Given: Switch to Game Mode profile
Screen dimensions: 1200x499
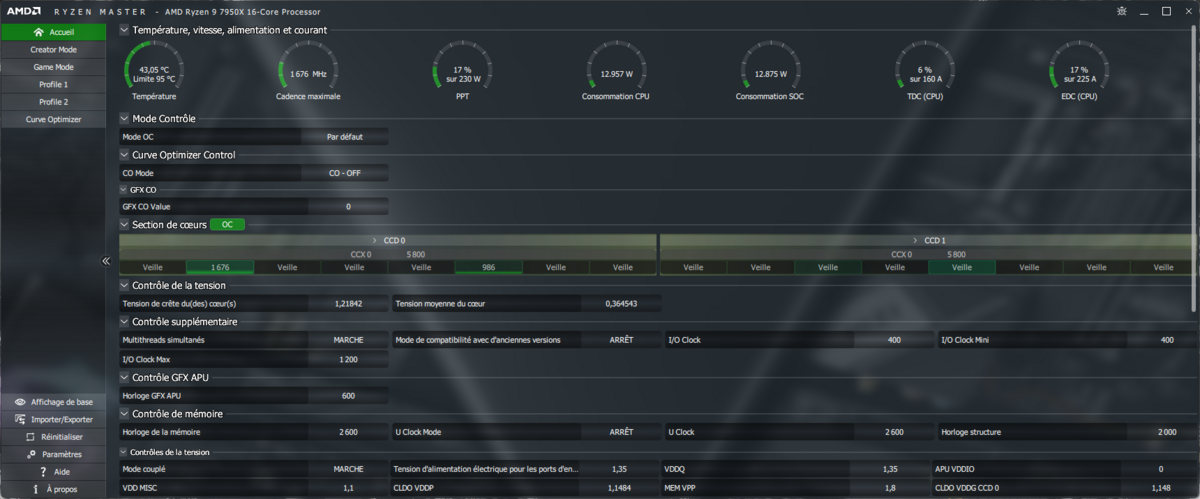Looking at the screenshot, I should click(x=52, y=67).
